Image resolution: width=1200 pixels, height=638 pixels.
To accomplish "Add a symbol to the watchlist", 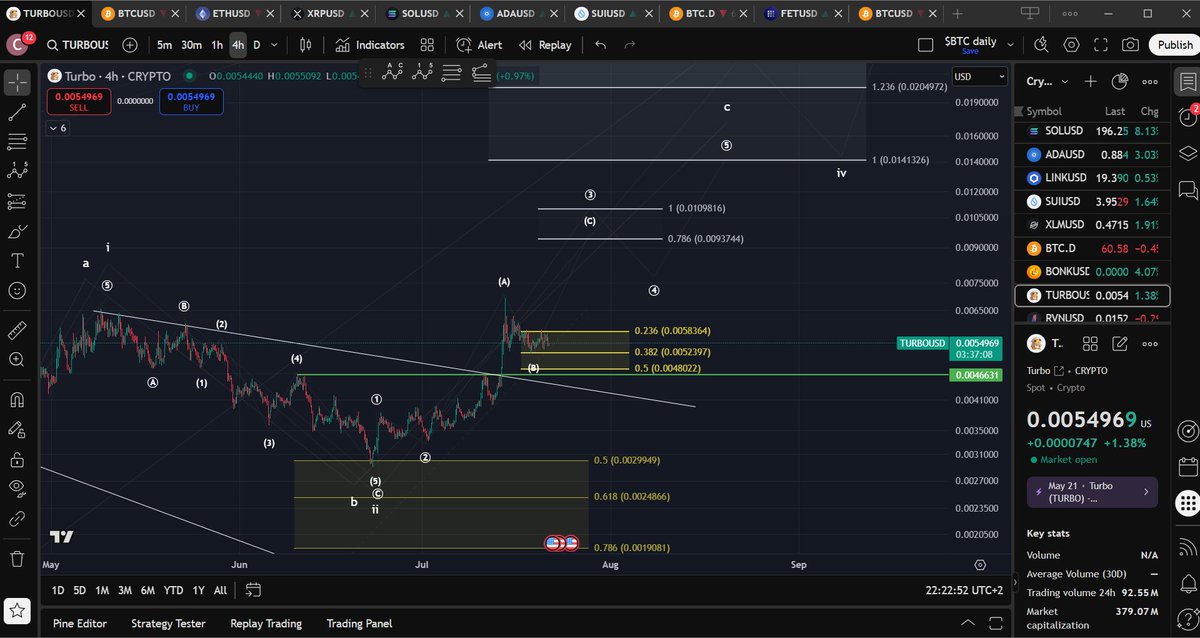I will (1090, 82).
